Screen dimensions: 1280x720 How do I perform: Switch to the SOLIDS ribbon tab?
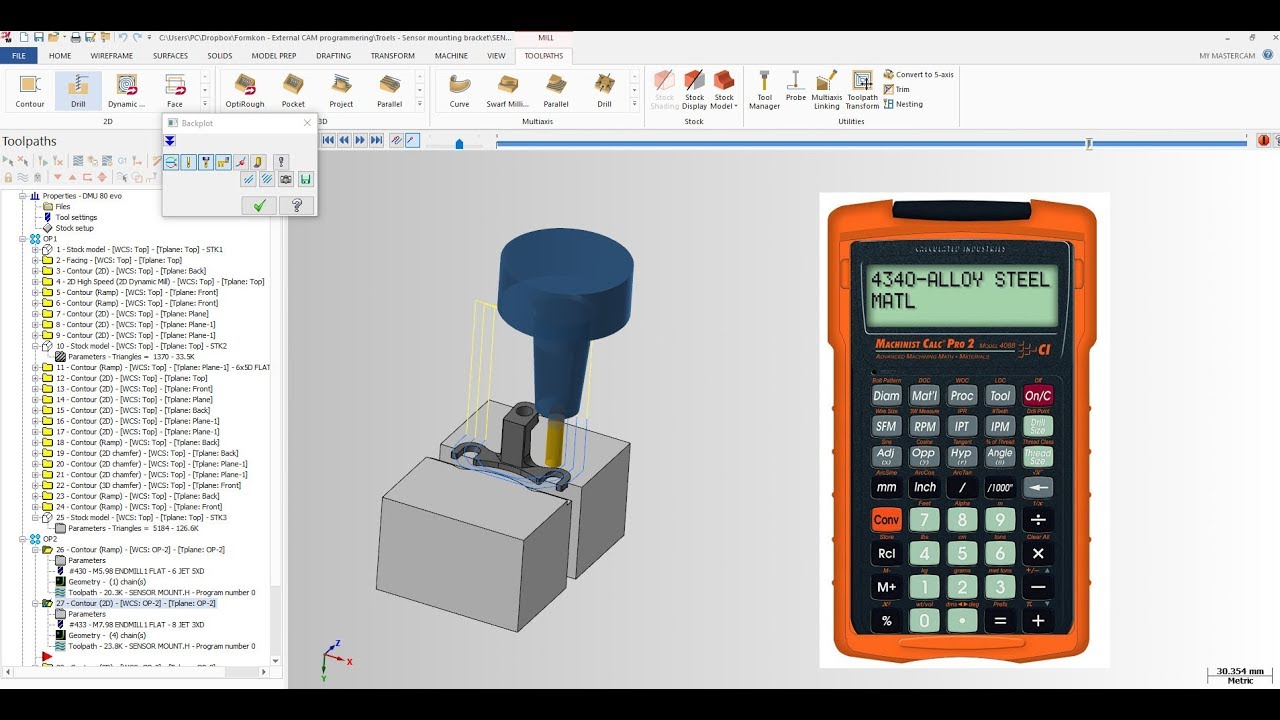click(x=220, y=56)
